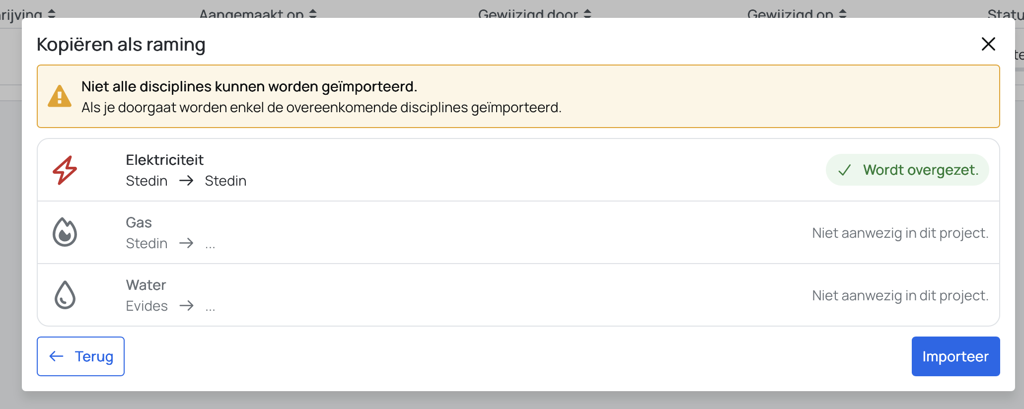Click the green checkmark in Wordt overgezet badge

844,171
